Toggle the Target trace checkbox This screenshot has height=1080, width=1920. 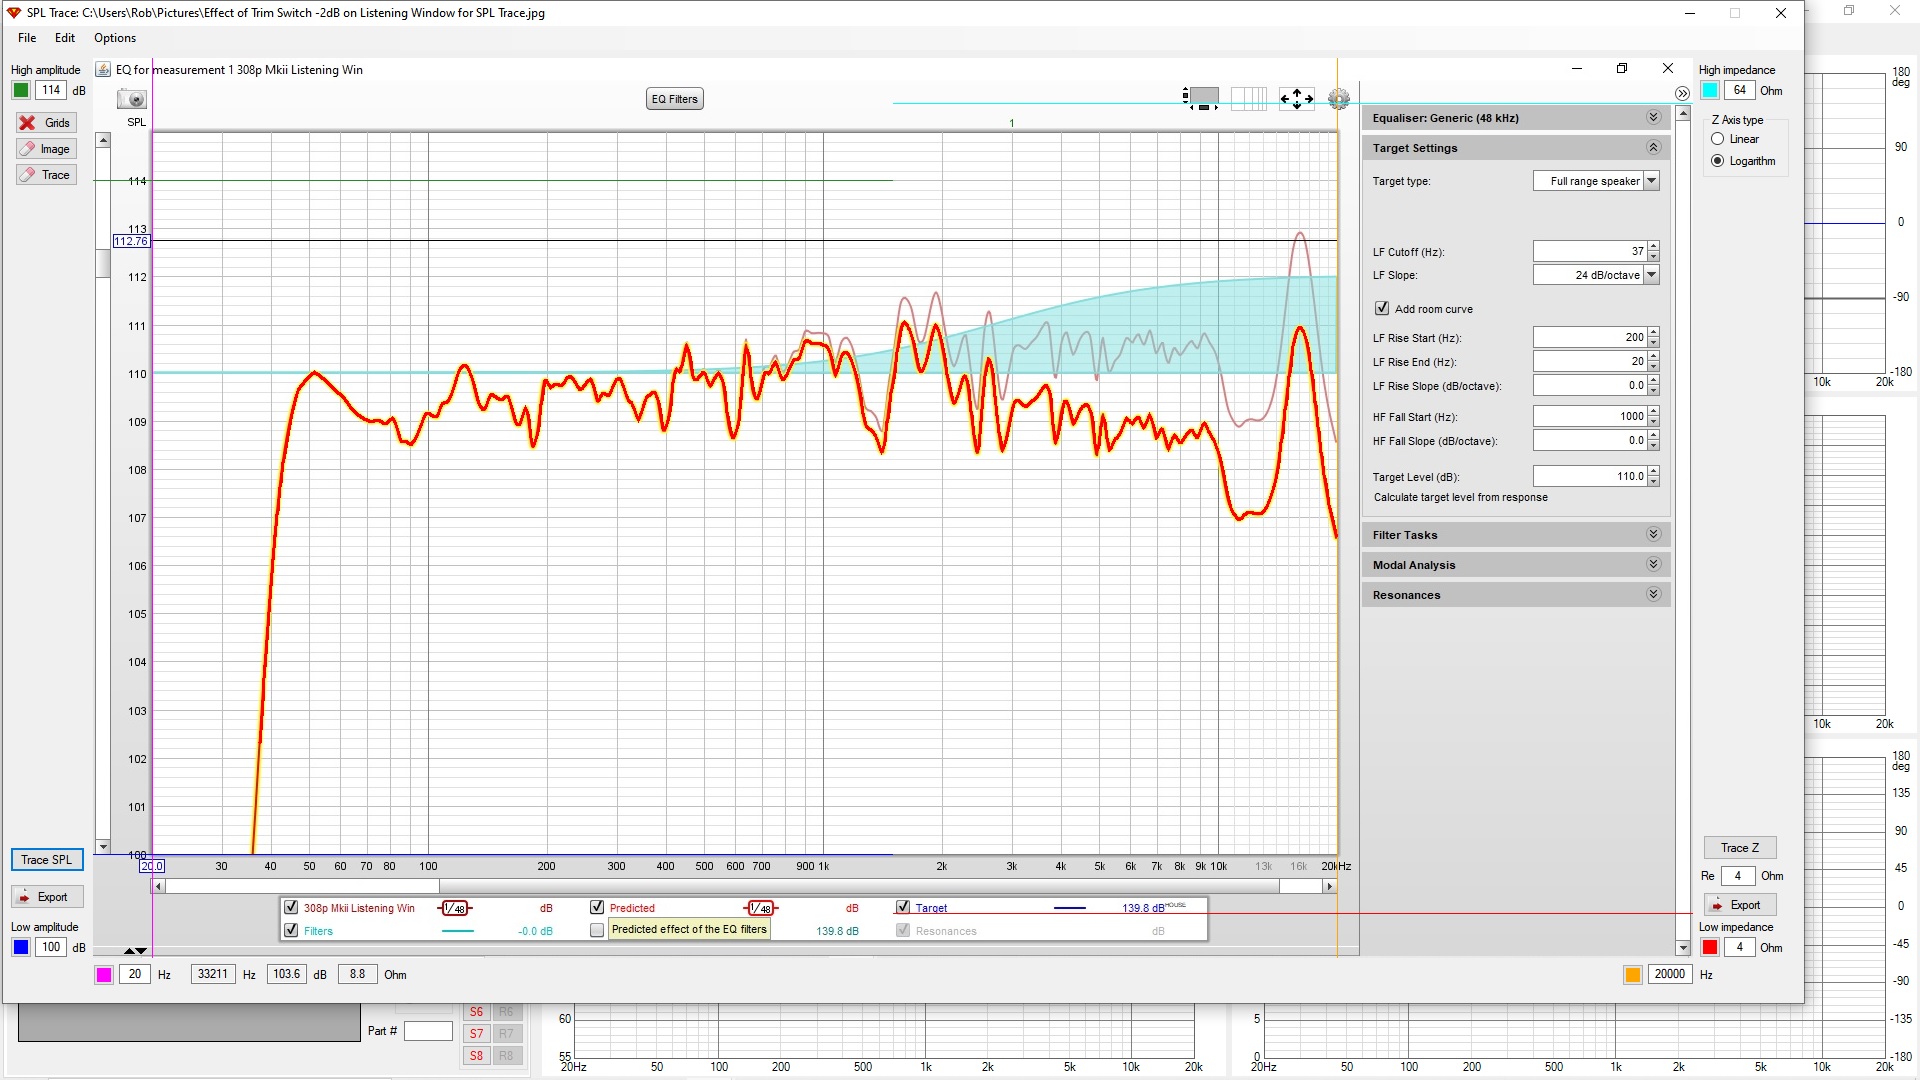pyautogui.click(x=903, y=907)
